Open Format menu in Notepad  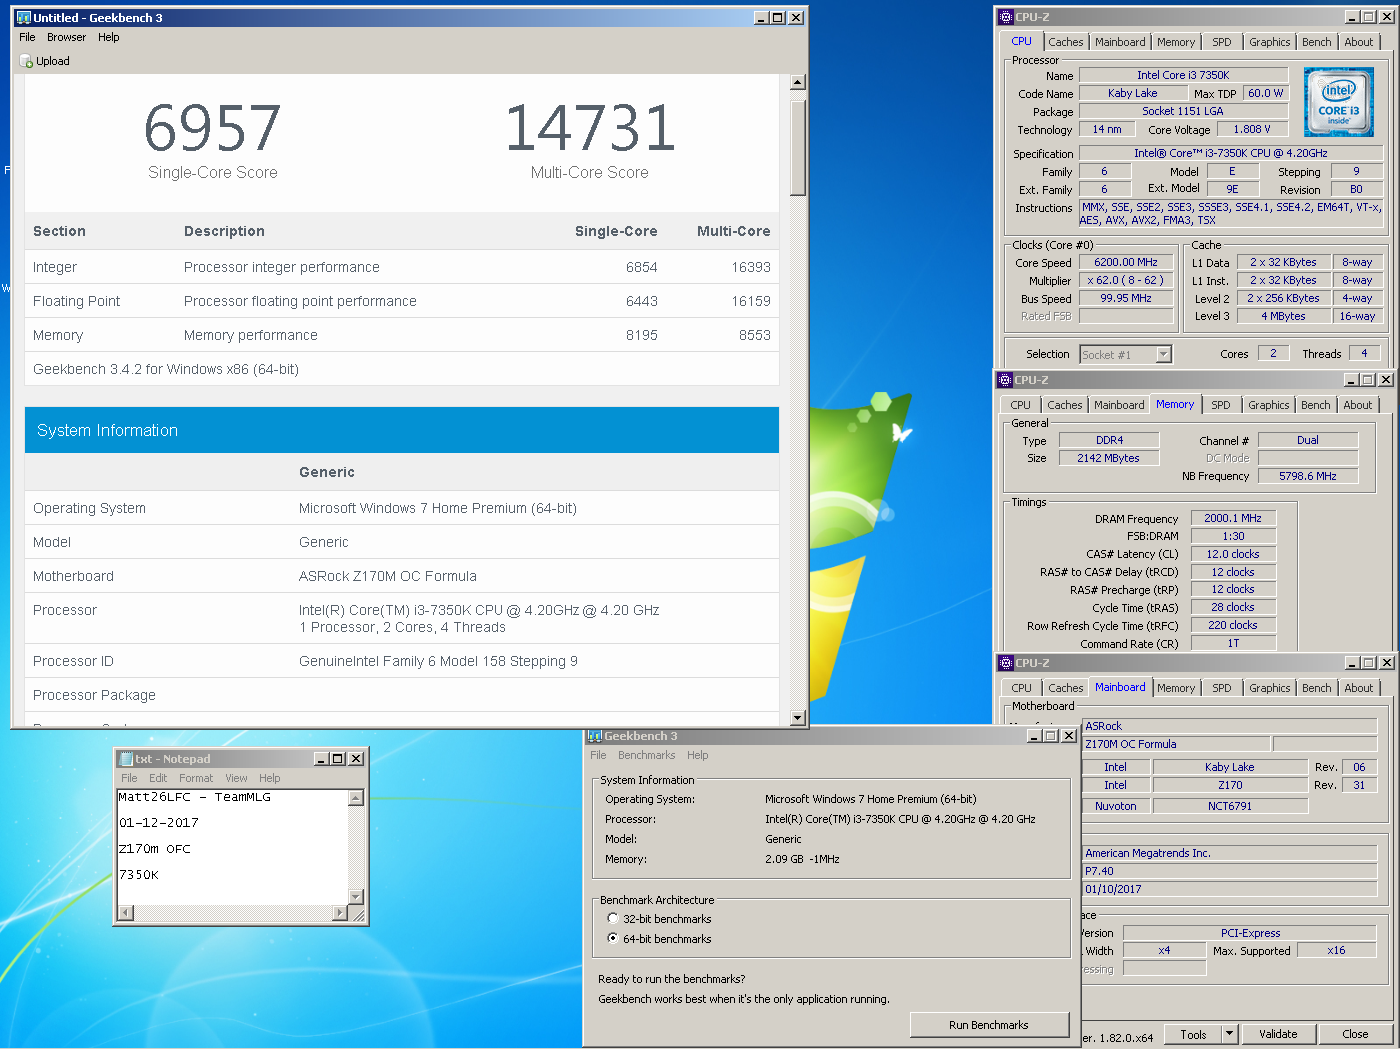(x=196, y=778)
